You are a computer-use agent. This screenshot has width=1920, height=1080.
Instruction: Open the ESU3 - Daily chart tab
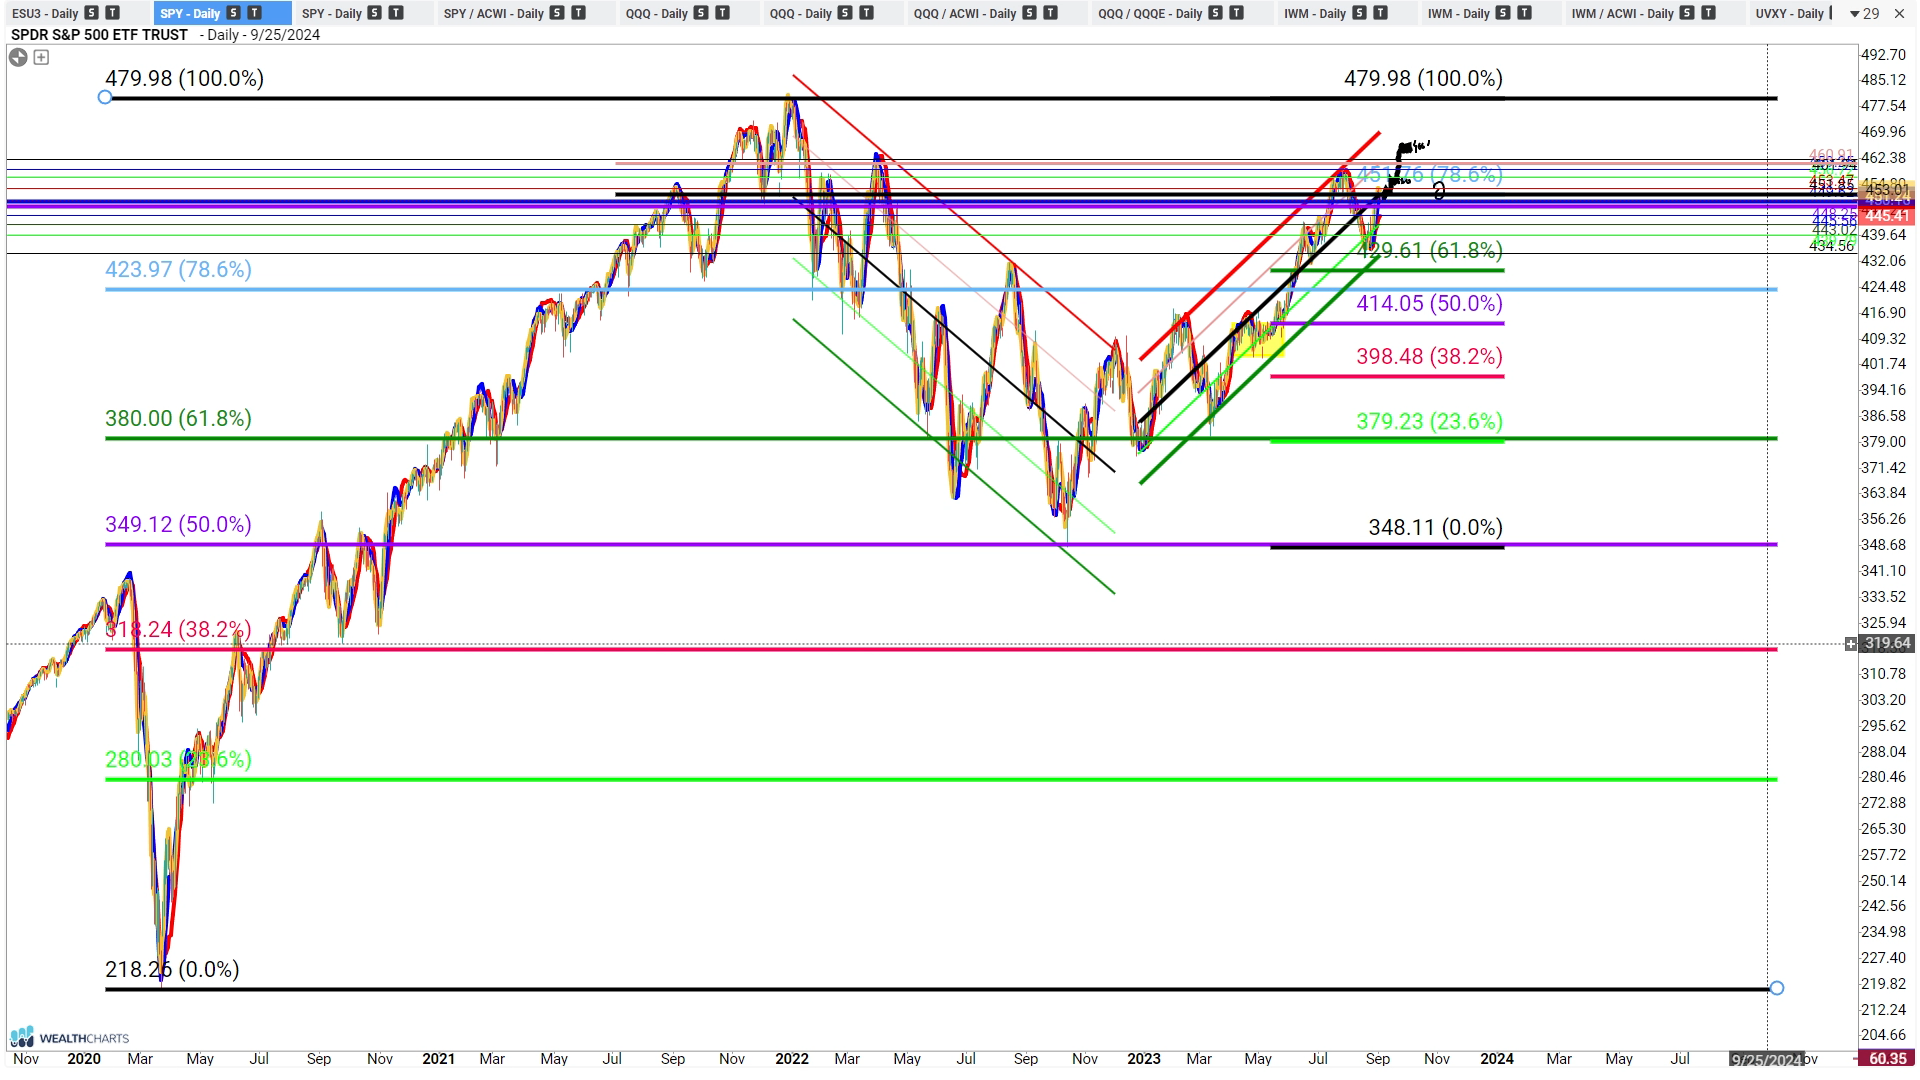pyautogui.click(x=45, y=13)
